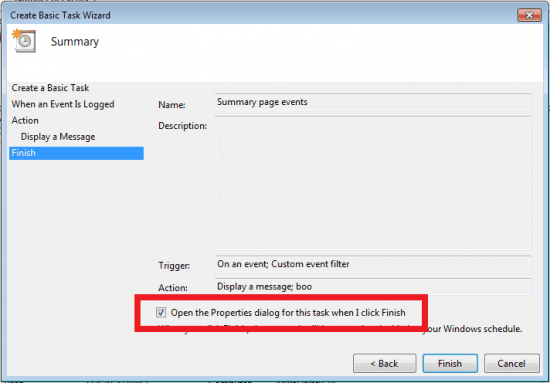550x383 pixels.
Task: Go to the Create a Basic Task step
Action: tap(50, 88)
